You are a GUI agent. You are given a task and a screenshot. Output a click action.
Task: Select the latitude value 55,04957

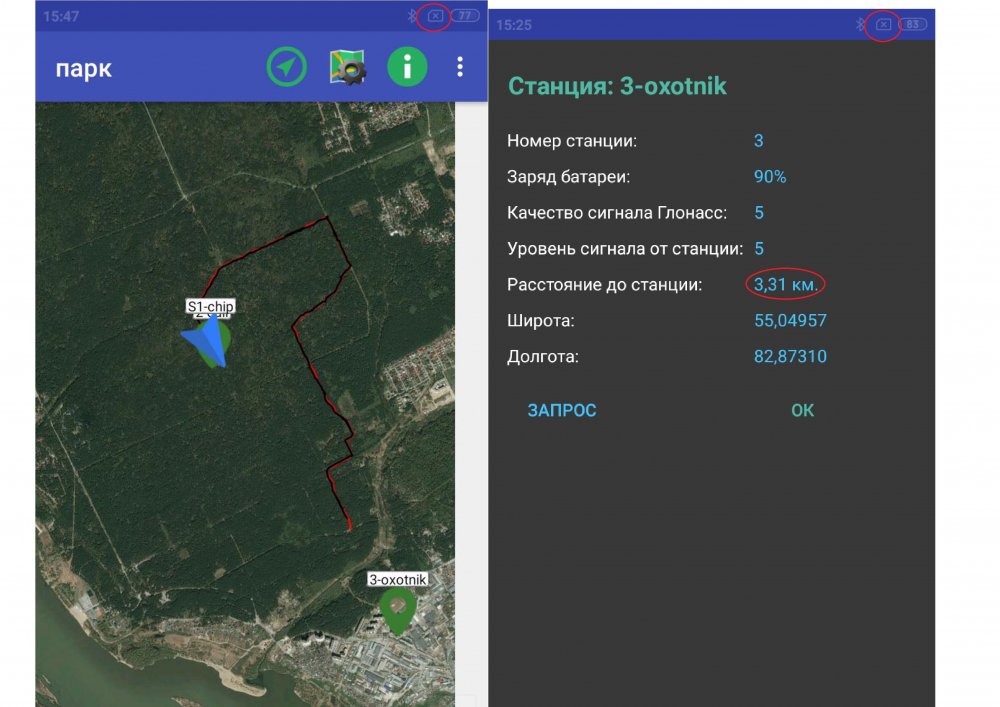click(790, 321)
